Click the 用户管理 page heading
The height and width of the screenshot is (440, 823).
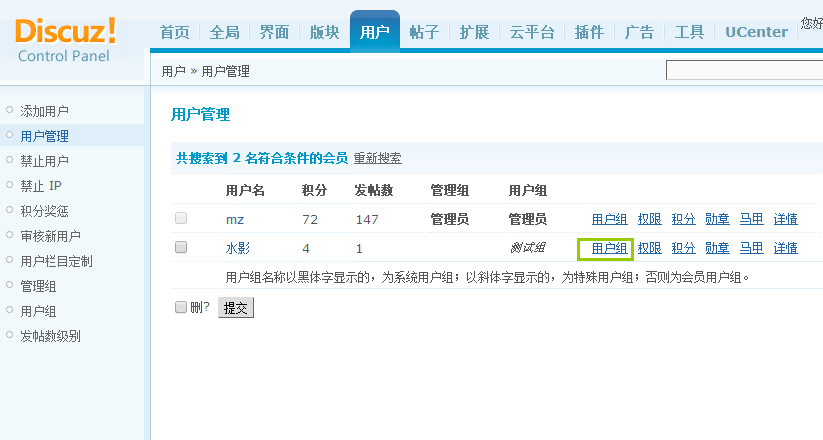pos(201,114)
